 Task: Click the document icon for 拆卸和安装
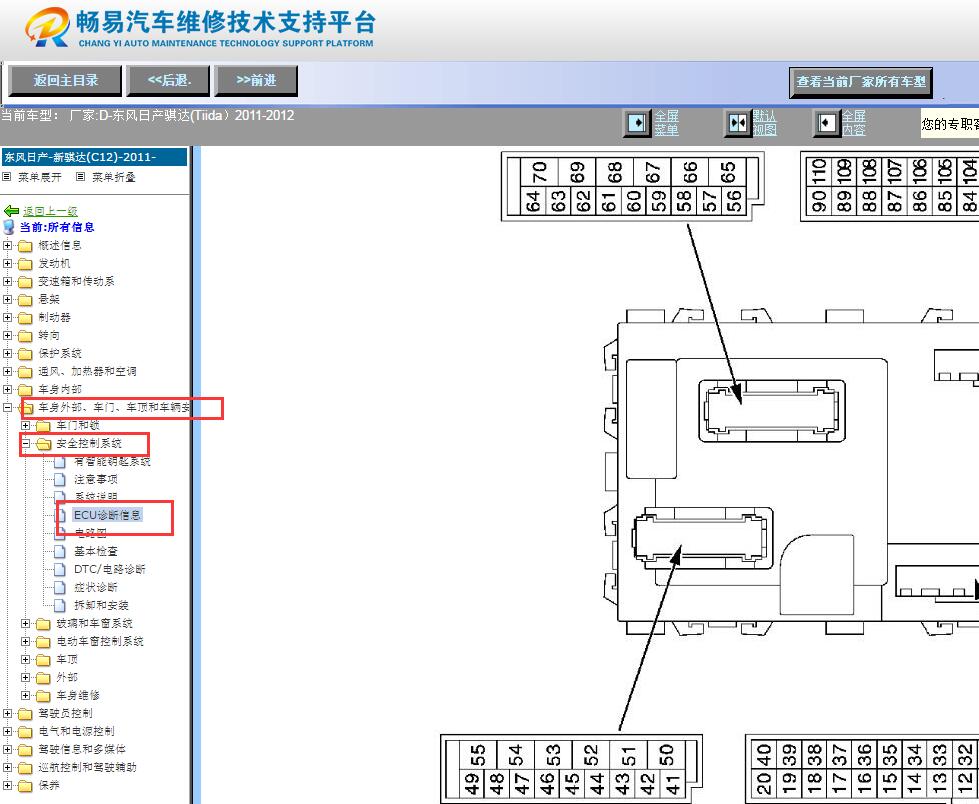click(x=60, y=605)
